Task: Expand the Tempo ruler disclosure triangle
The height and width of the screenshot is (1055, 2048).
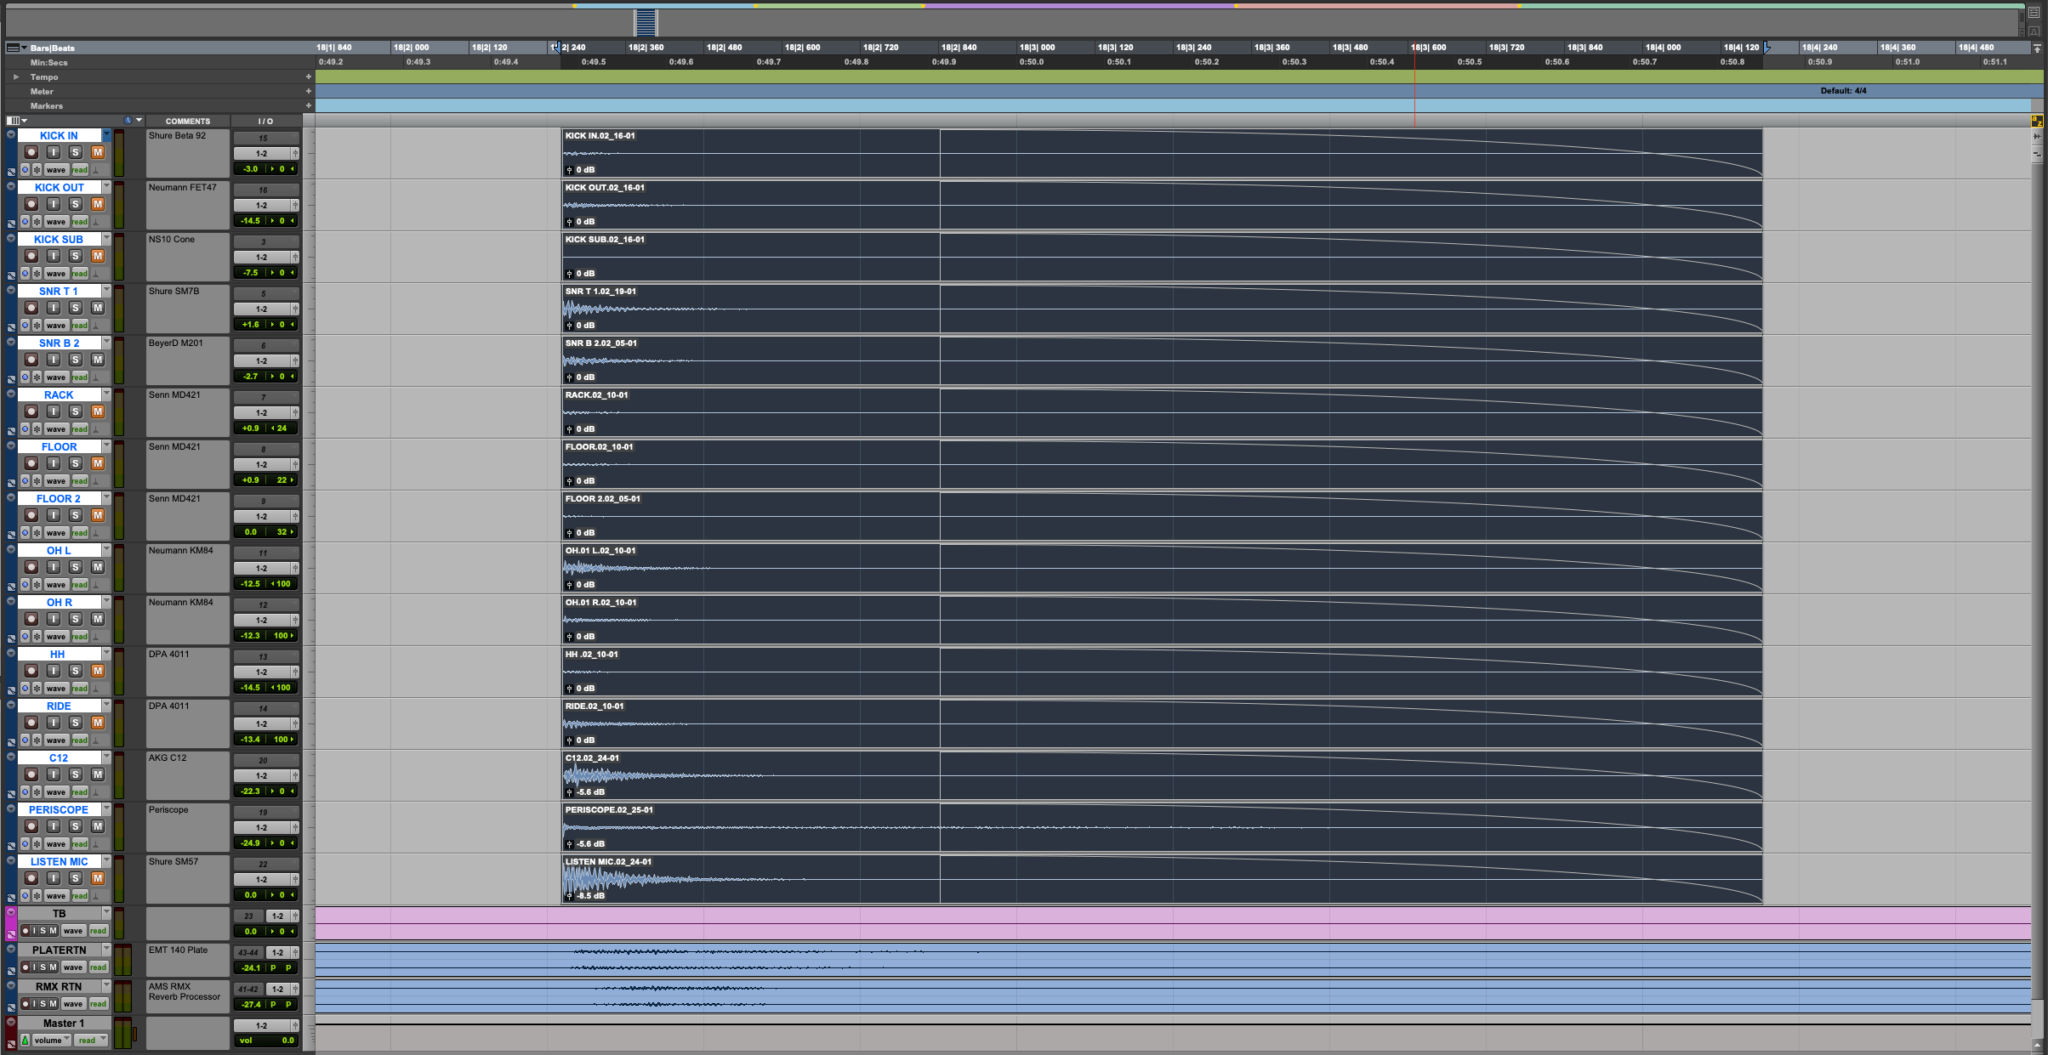Action: (16, 77)
